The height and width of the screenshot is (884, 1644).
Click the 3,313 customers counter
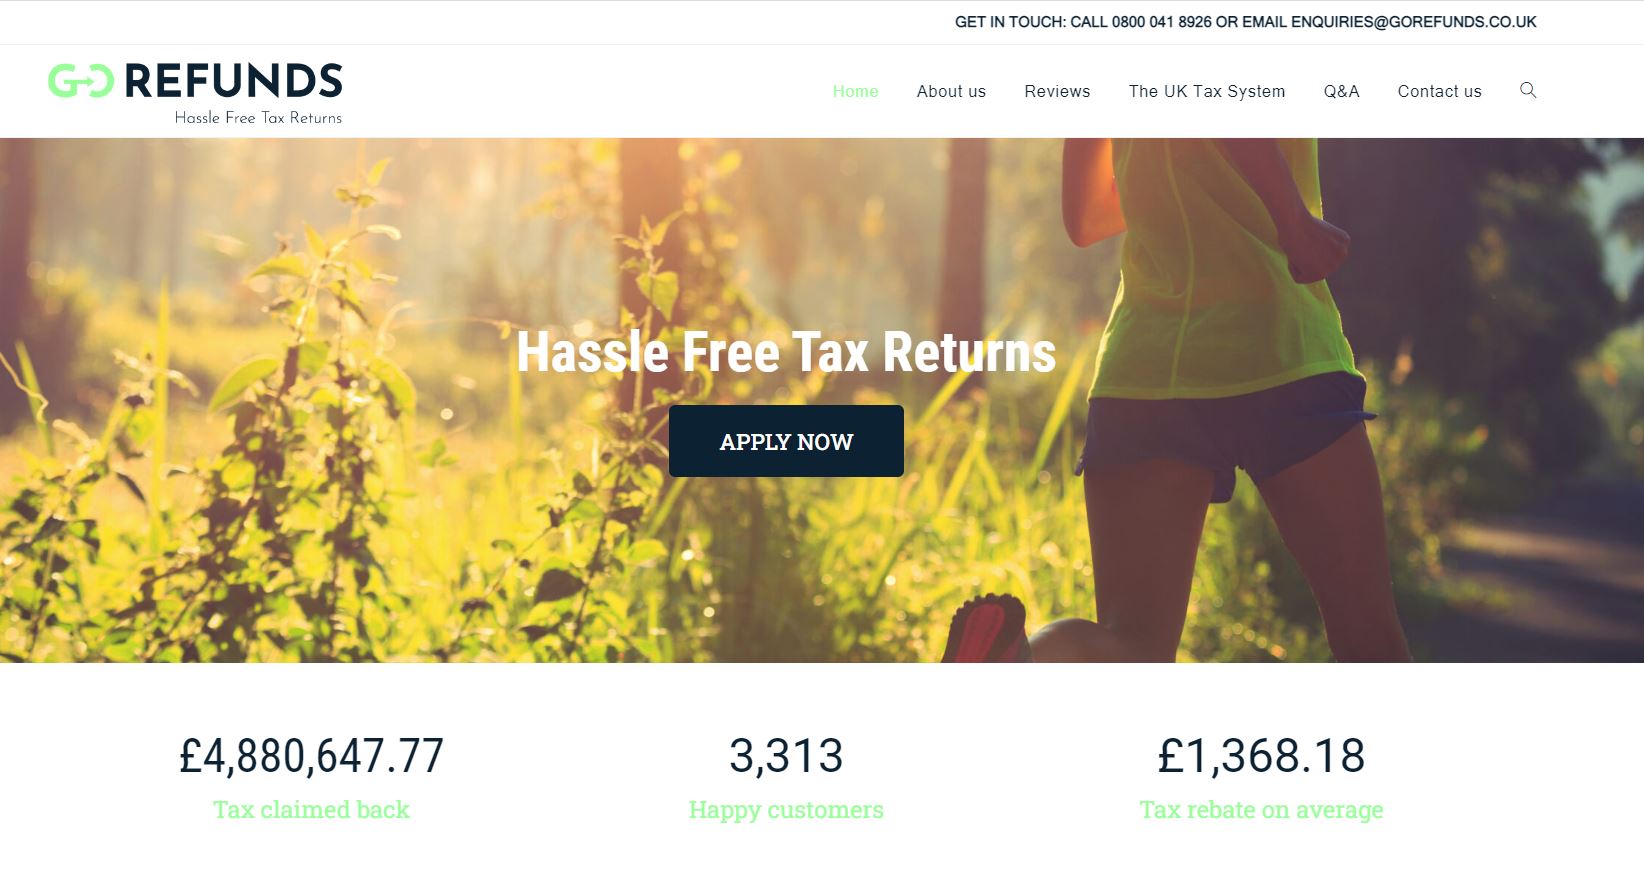click(x=786, y=756)
